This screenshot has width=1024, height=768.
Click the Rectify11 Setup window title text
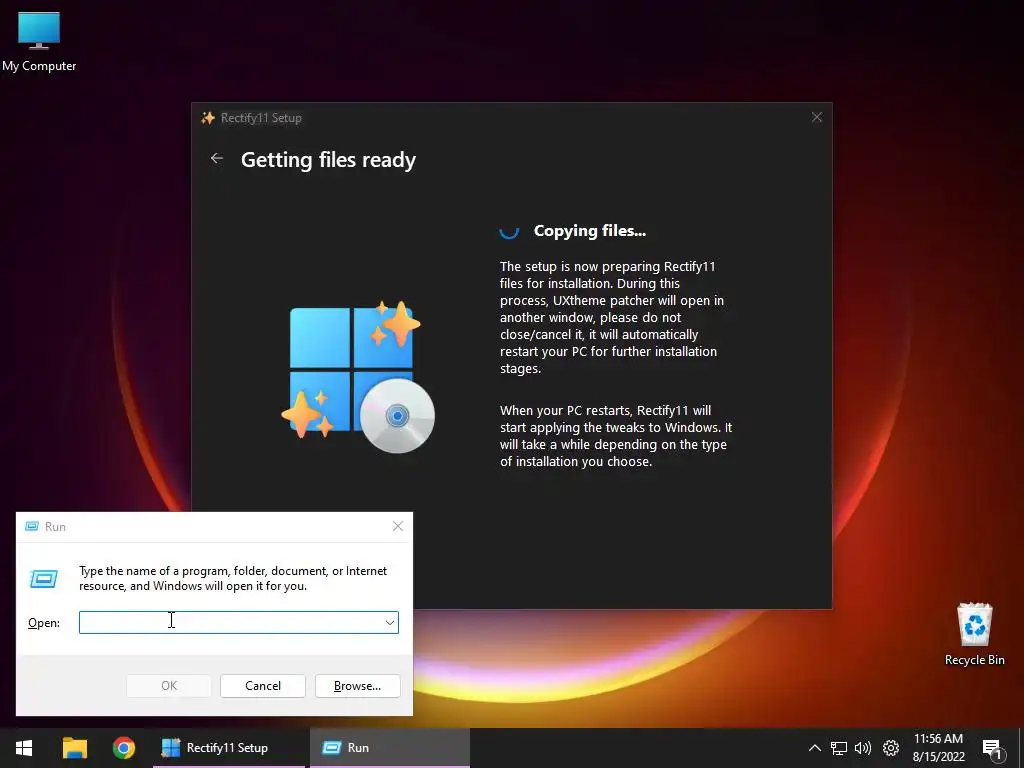click(x=261, y=118)
